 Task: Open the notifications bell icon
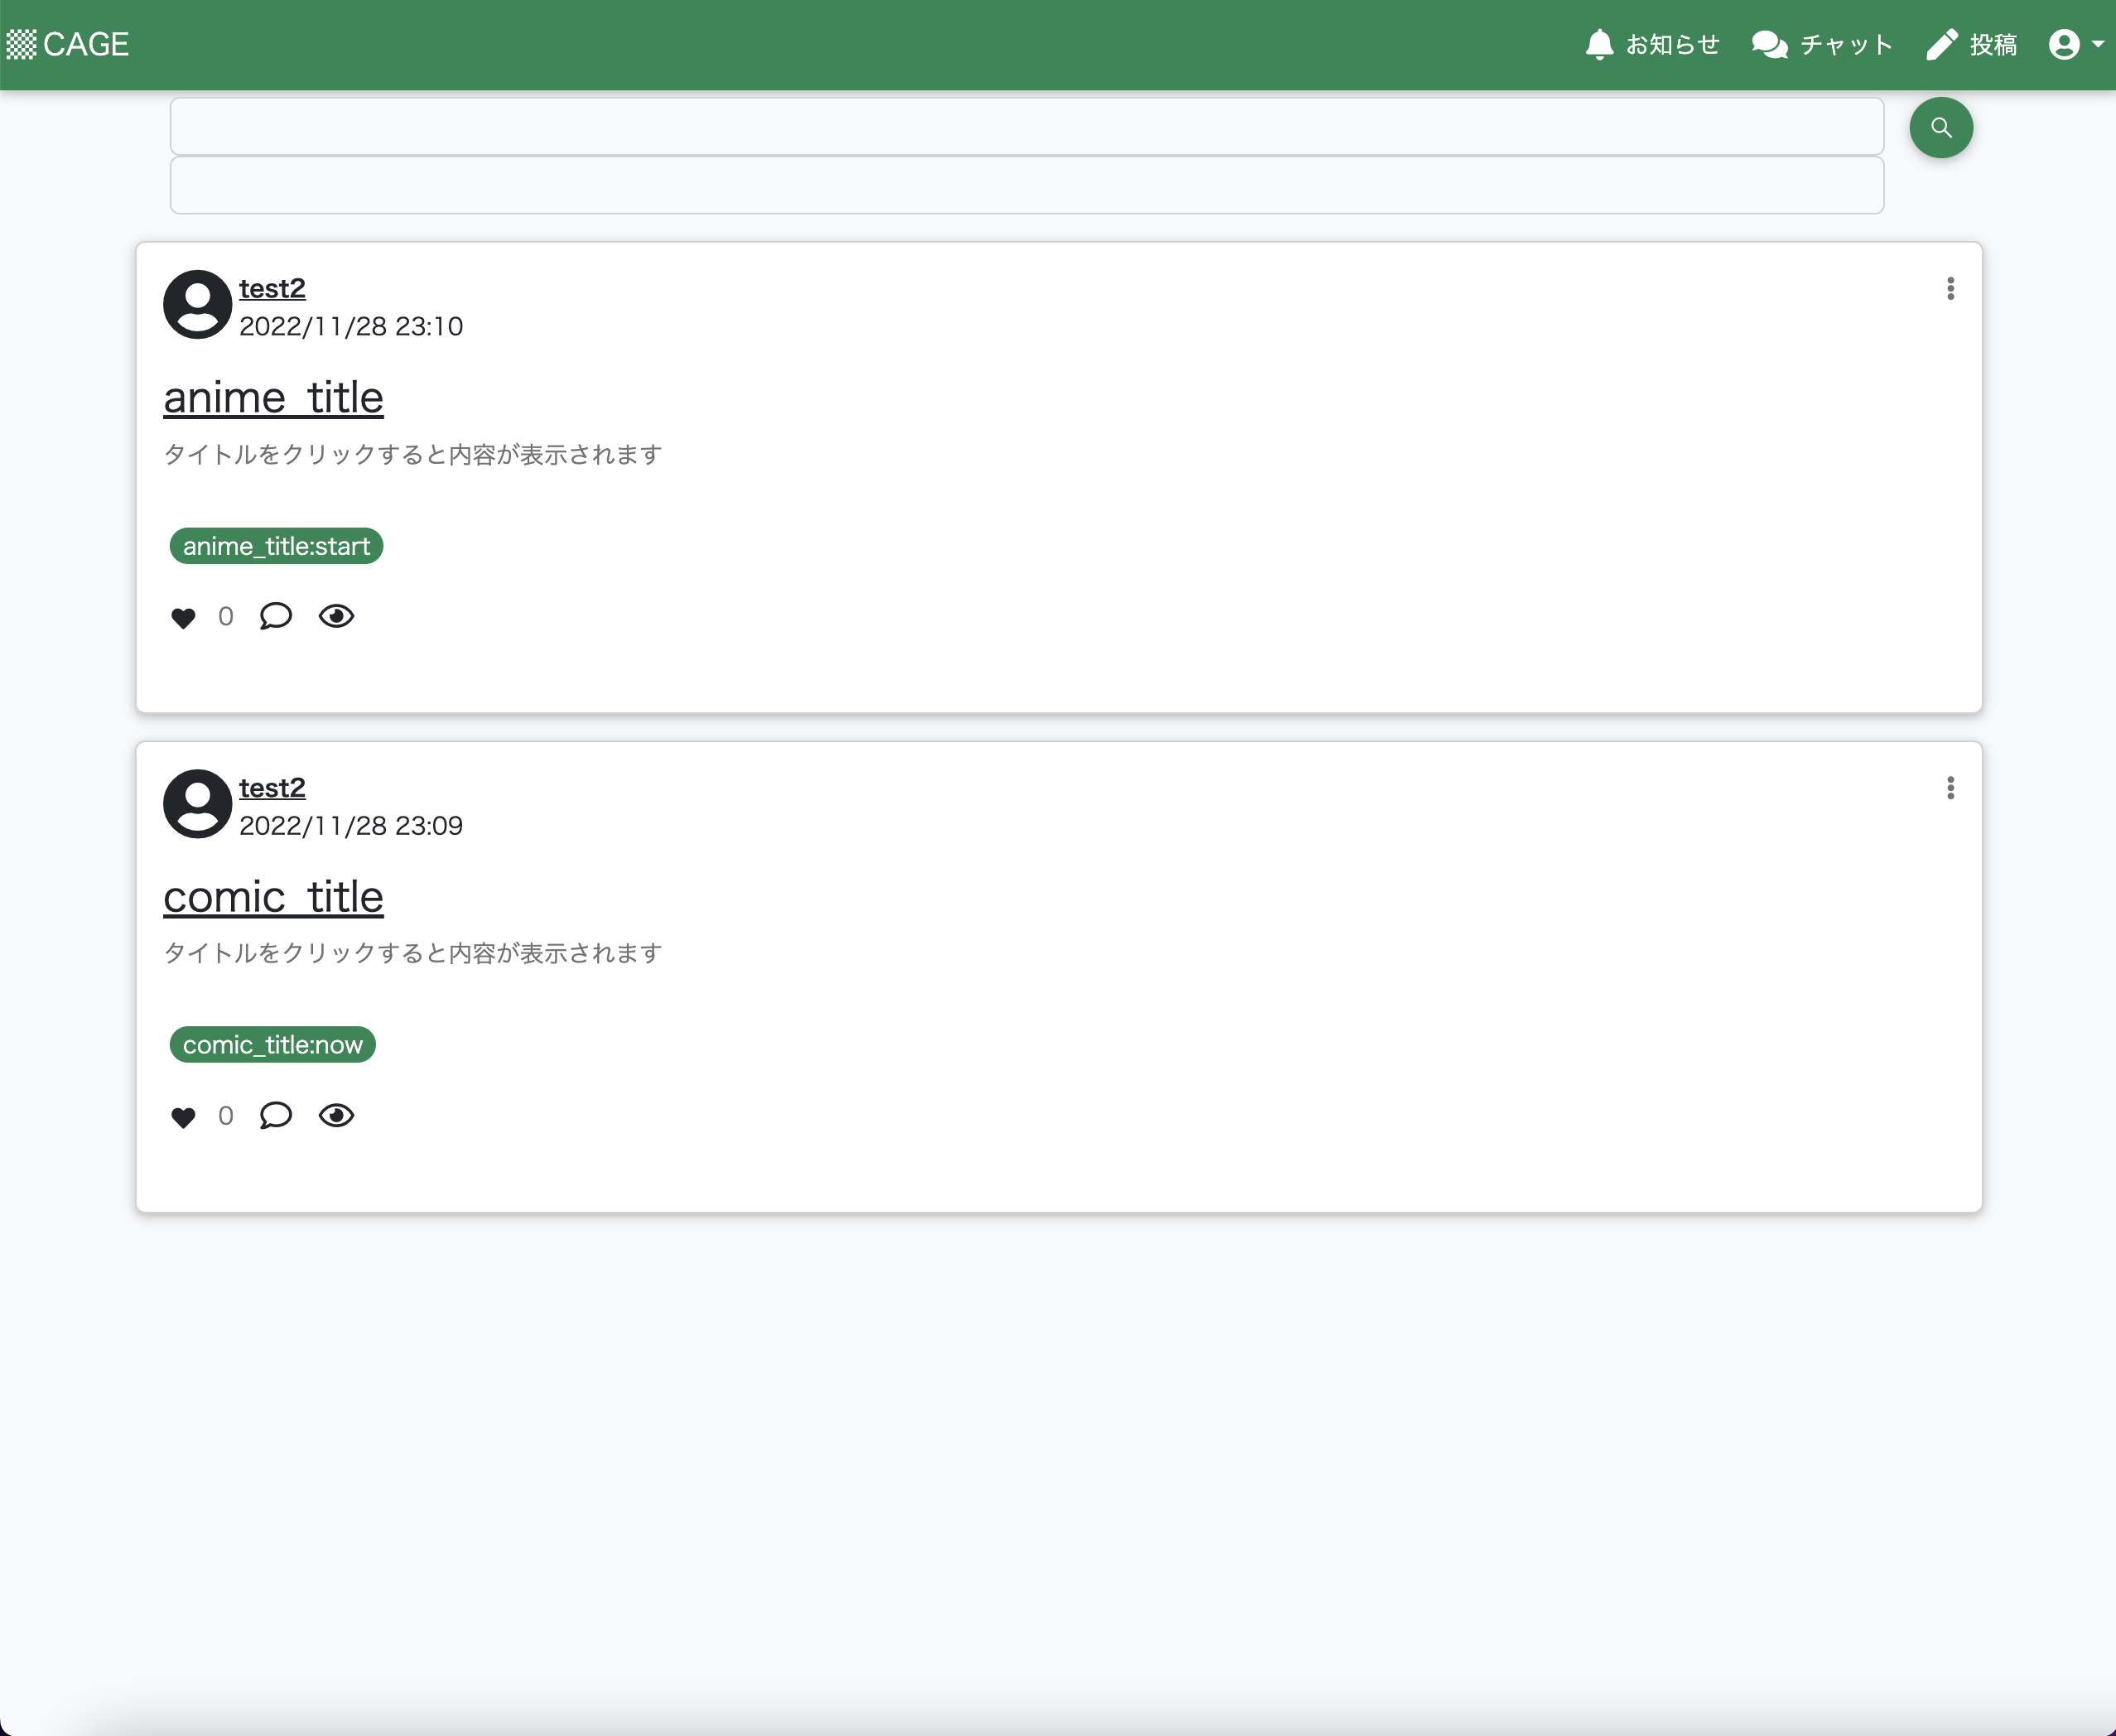(x=1600, y=44)
